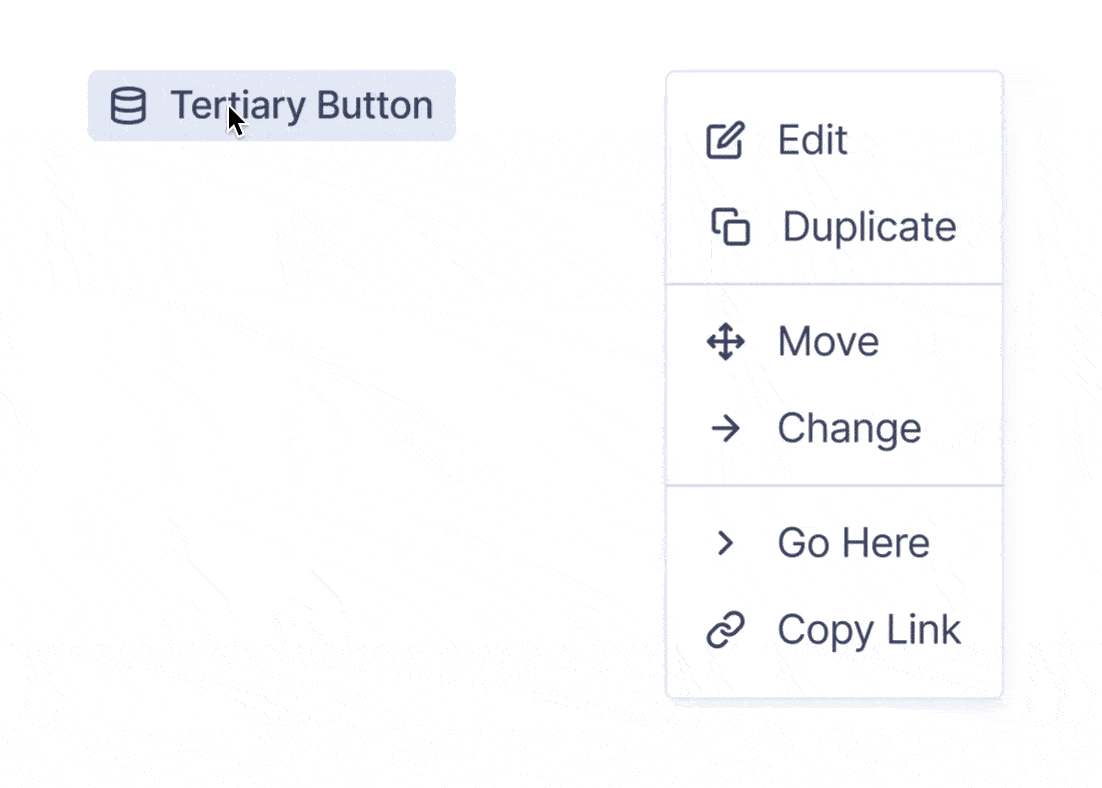Click the Tertiary Button text label
The width and height of the screenshot is (1102, 788).
(x=302, y=105)
